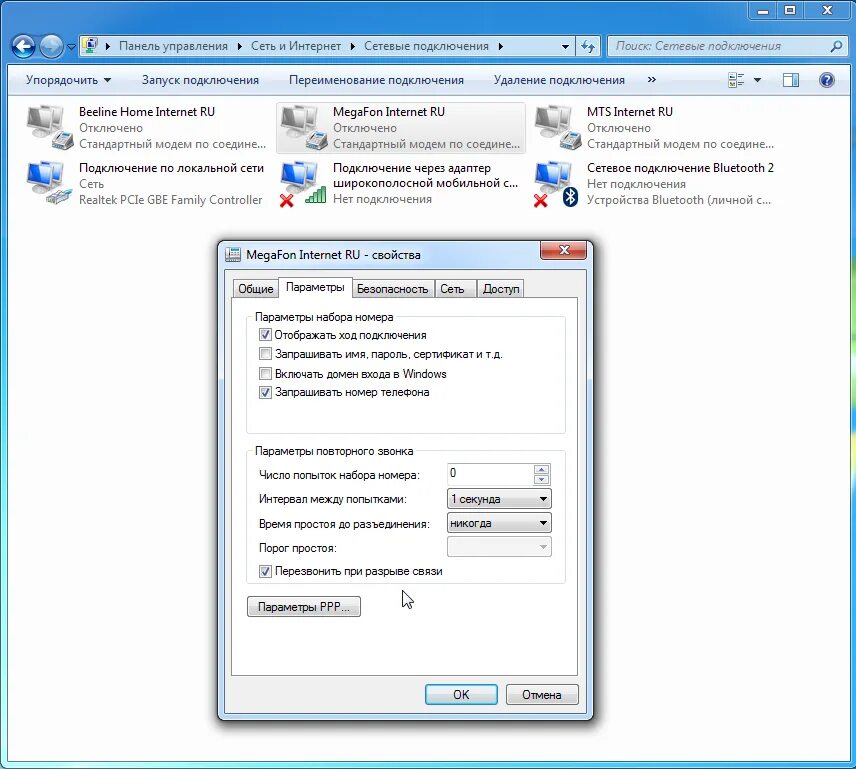
Task: Increase redial attempts with up arrow
Action: pos(541,469)
